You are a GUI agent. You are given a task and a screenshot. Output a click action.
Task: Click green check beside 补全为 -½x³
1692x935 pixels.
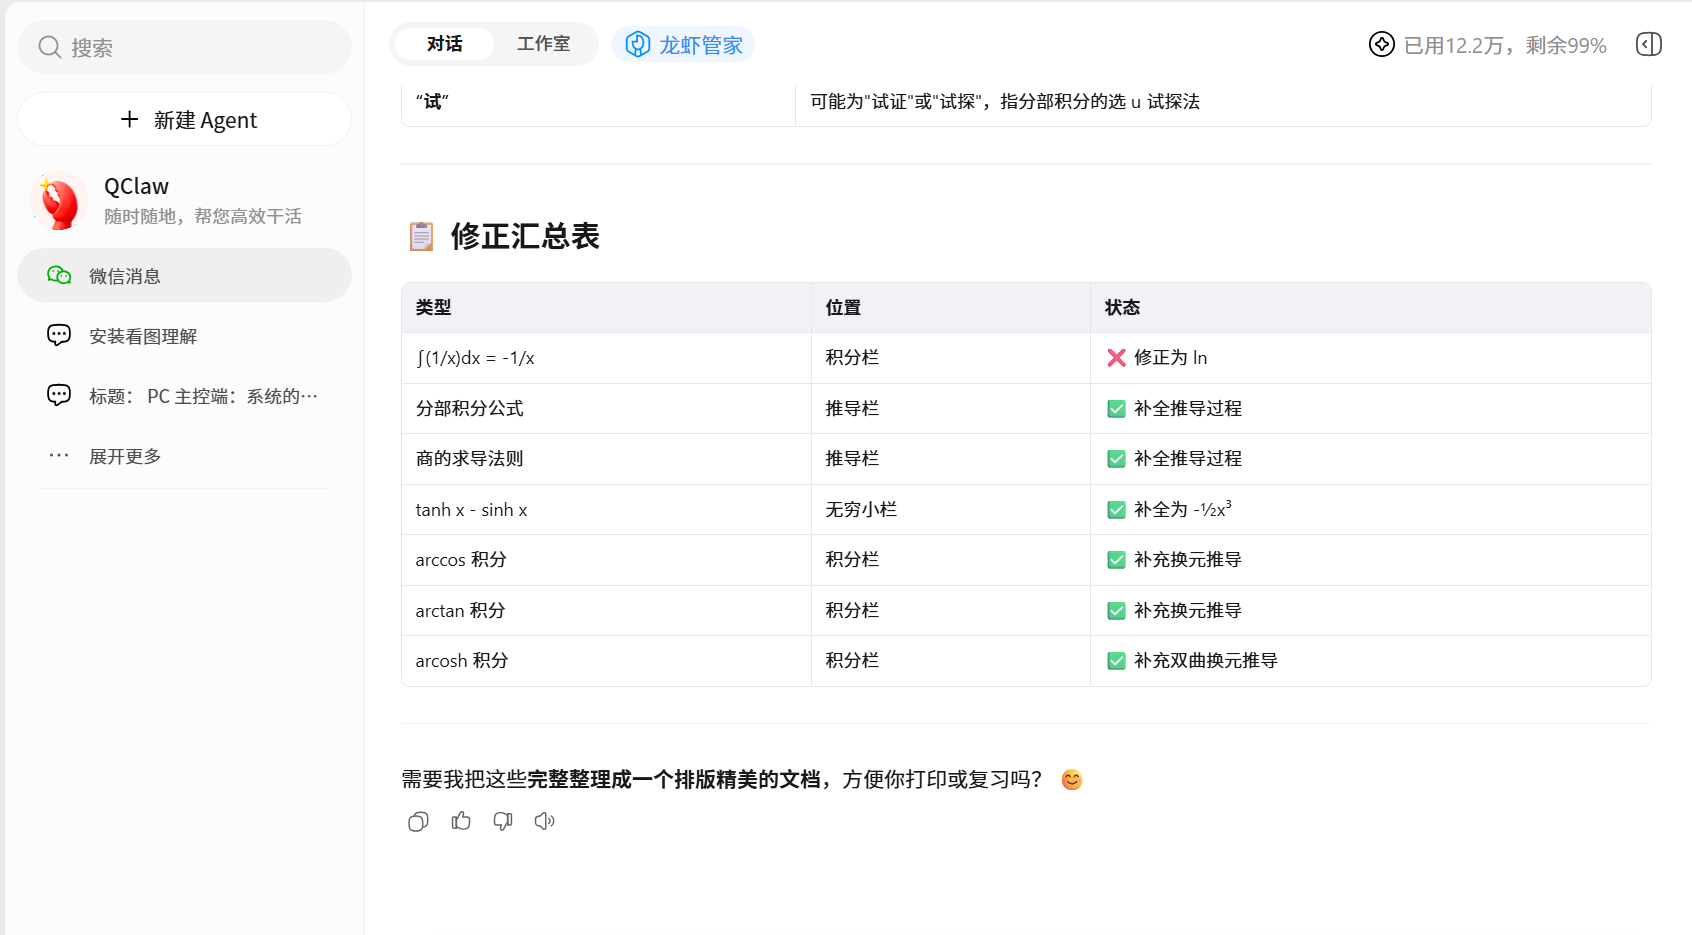click(x=1116, y=510)
